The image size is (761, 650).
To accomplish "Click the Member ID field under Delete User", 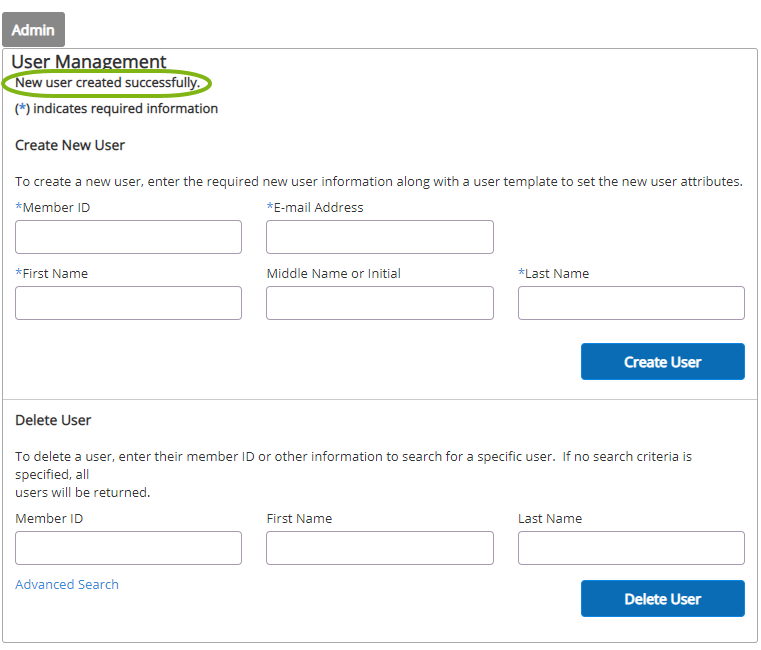I will coord(128,548).
